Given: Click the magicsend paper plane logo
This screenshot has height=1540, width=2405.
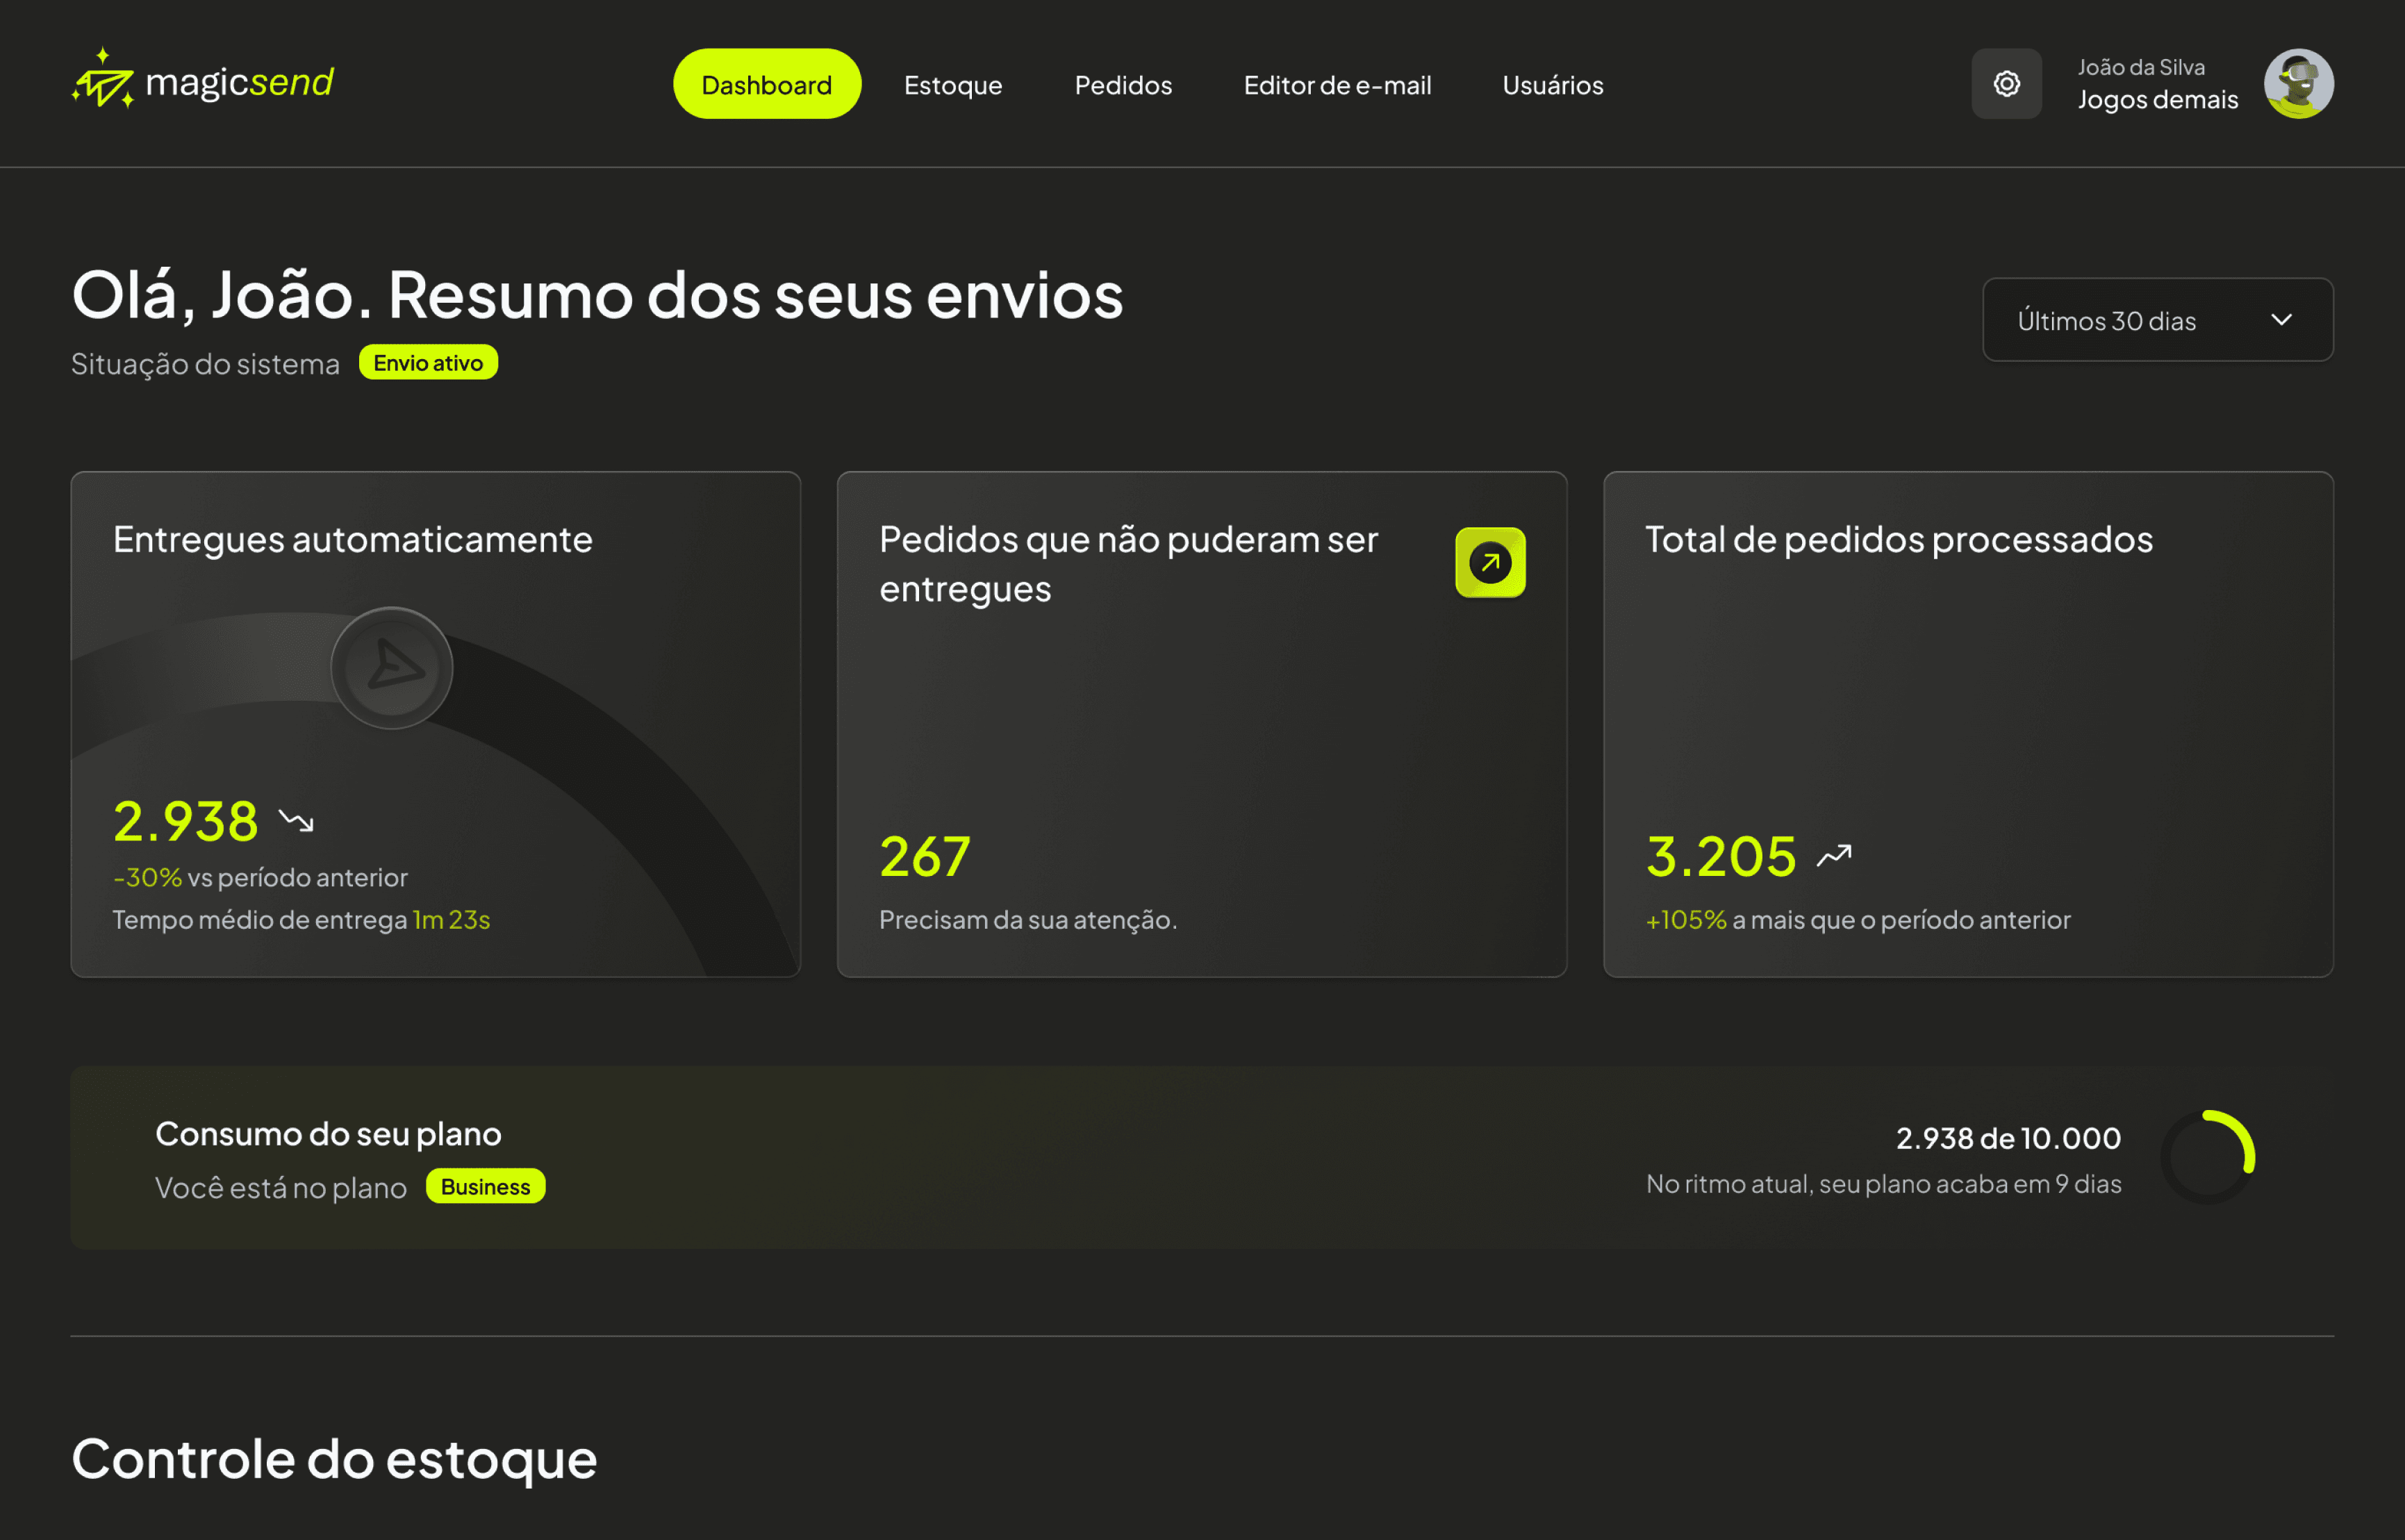Looking at the screenshot, I should 103,80.
